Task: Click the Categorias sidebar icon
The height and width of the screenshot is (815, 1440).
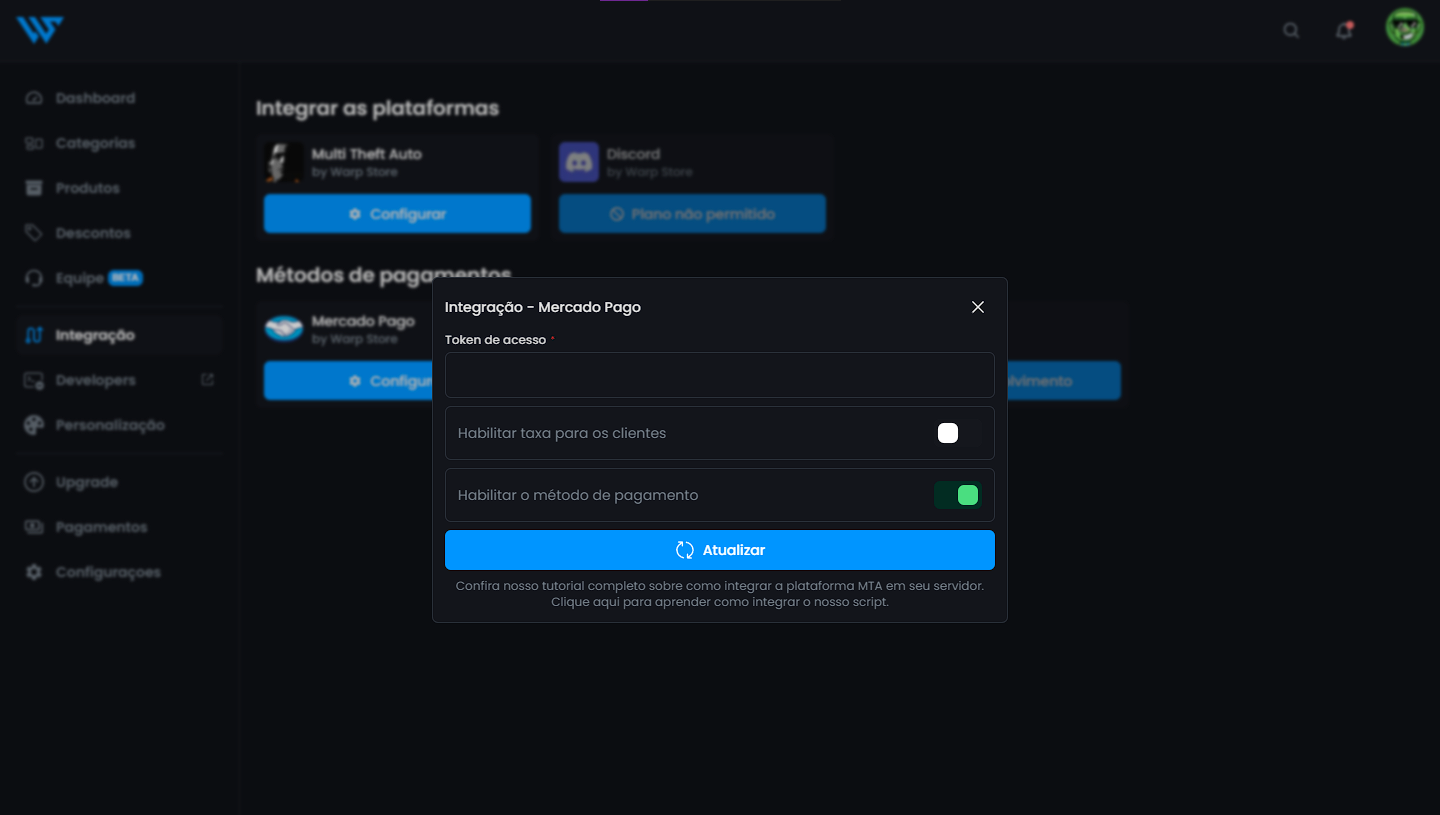Action: [x=34, y=143]
